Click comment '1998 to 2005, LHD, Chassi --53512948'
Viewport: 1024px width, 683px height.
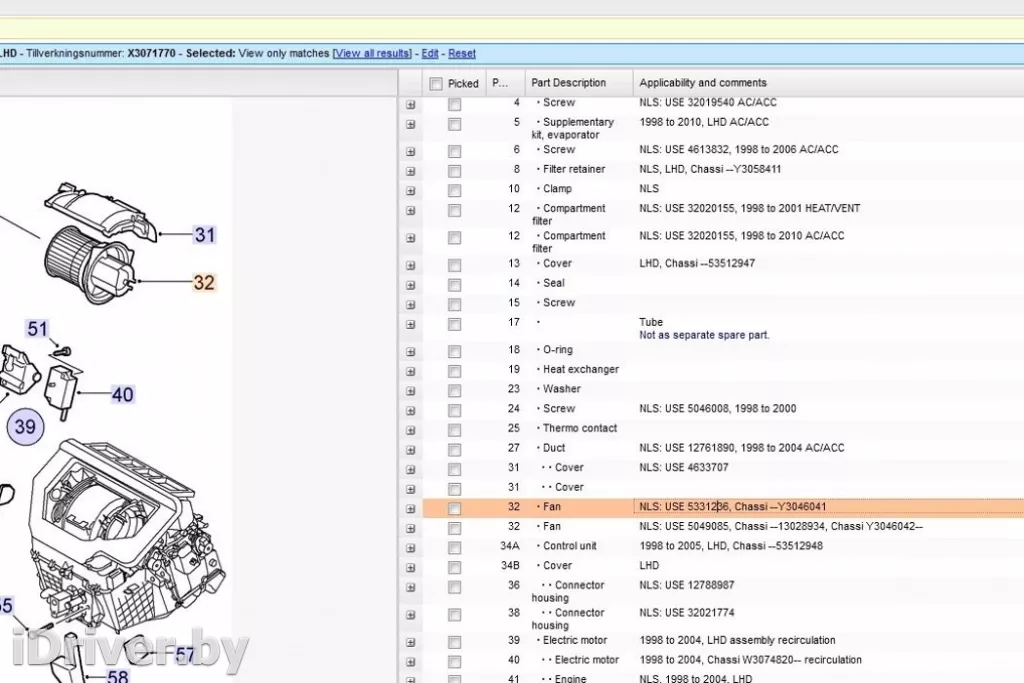[x=731, y=545]
